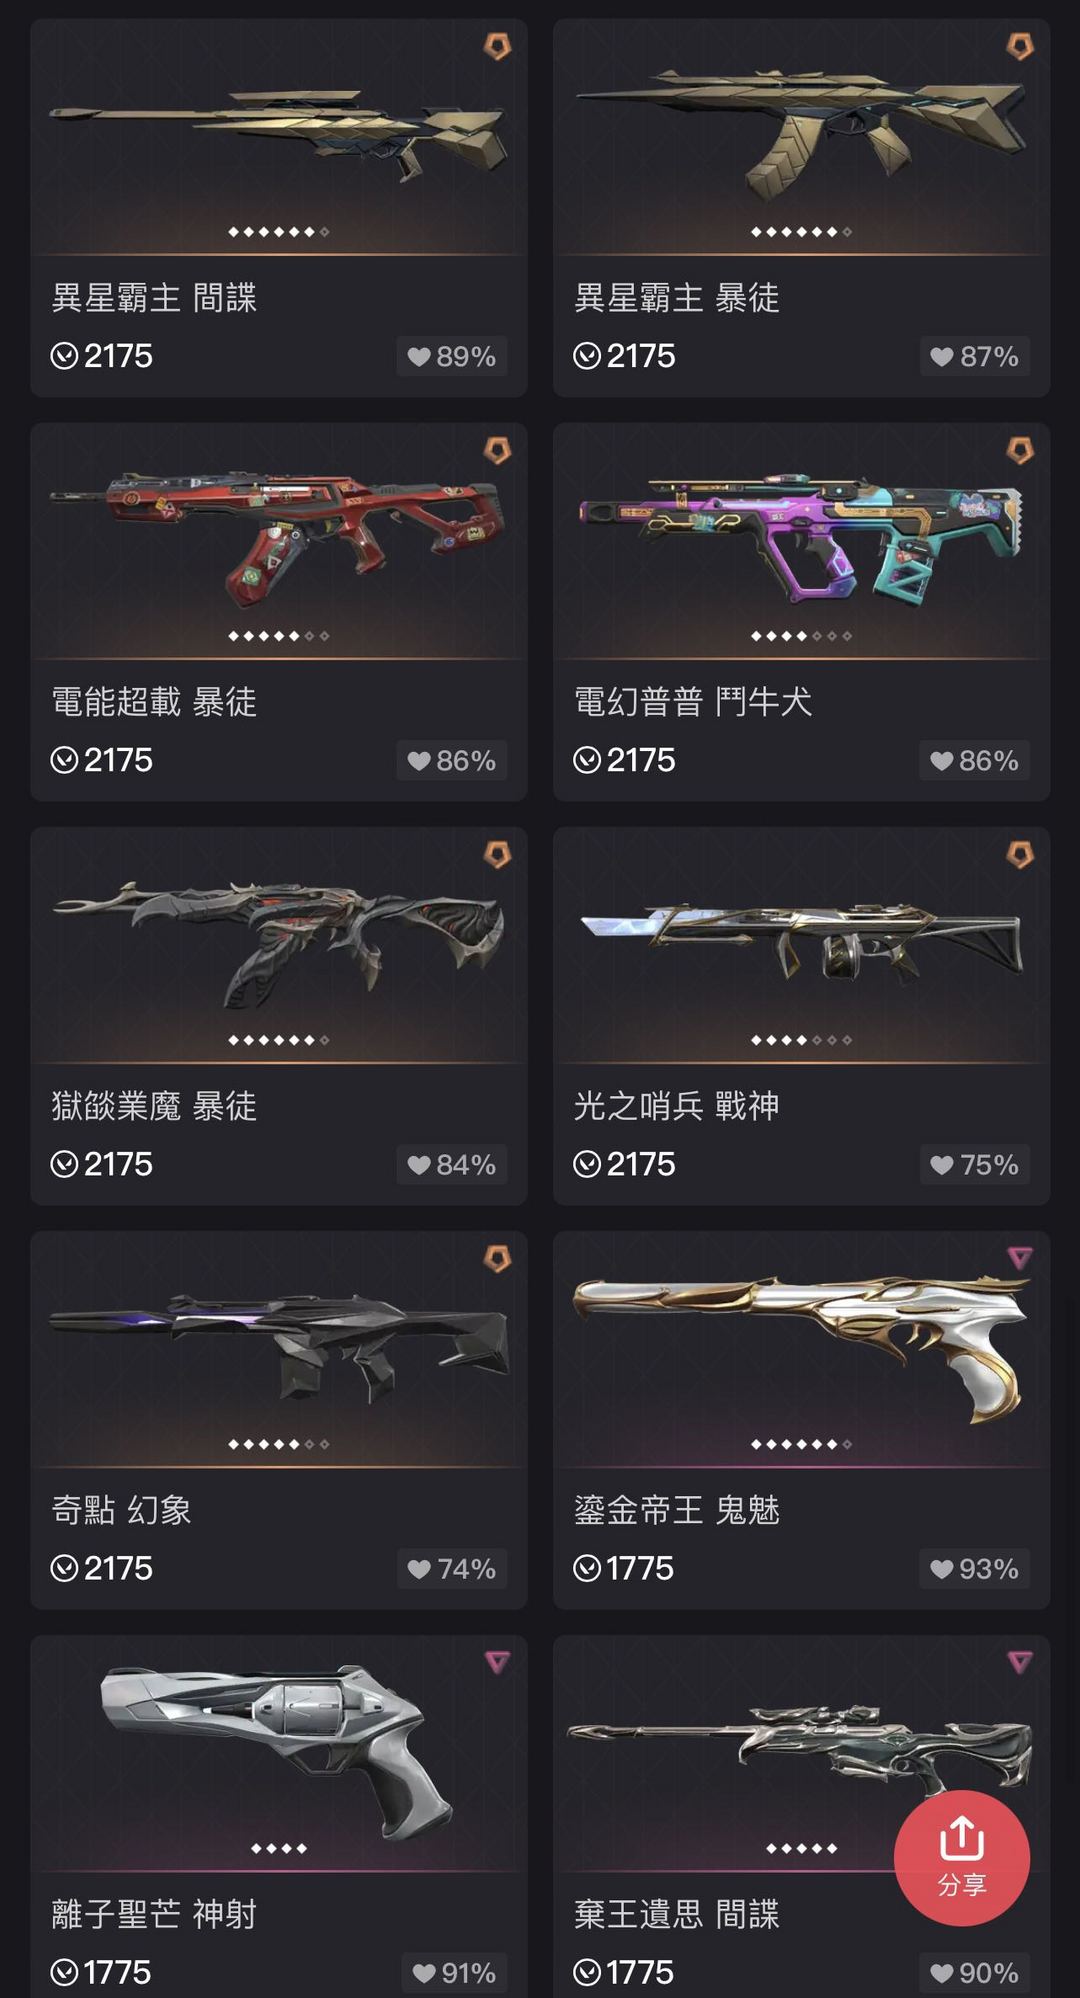Like 異星霸主 間諜 via the 89% heart
Viewport: 1080px width, 1998px height.
pyautogui.click(x=452, y=356)
